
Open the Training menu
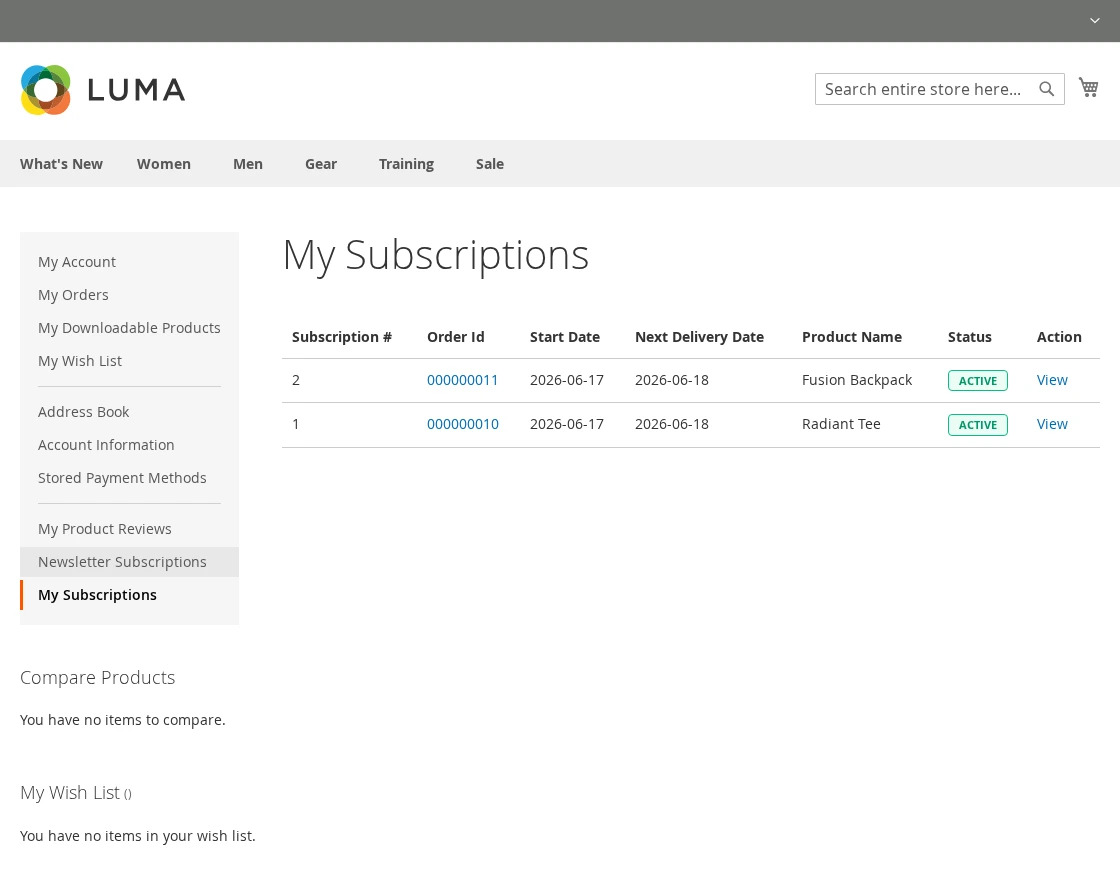click(406, 164)
